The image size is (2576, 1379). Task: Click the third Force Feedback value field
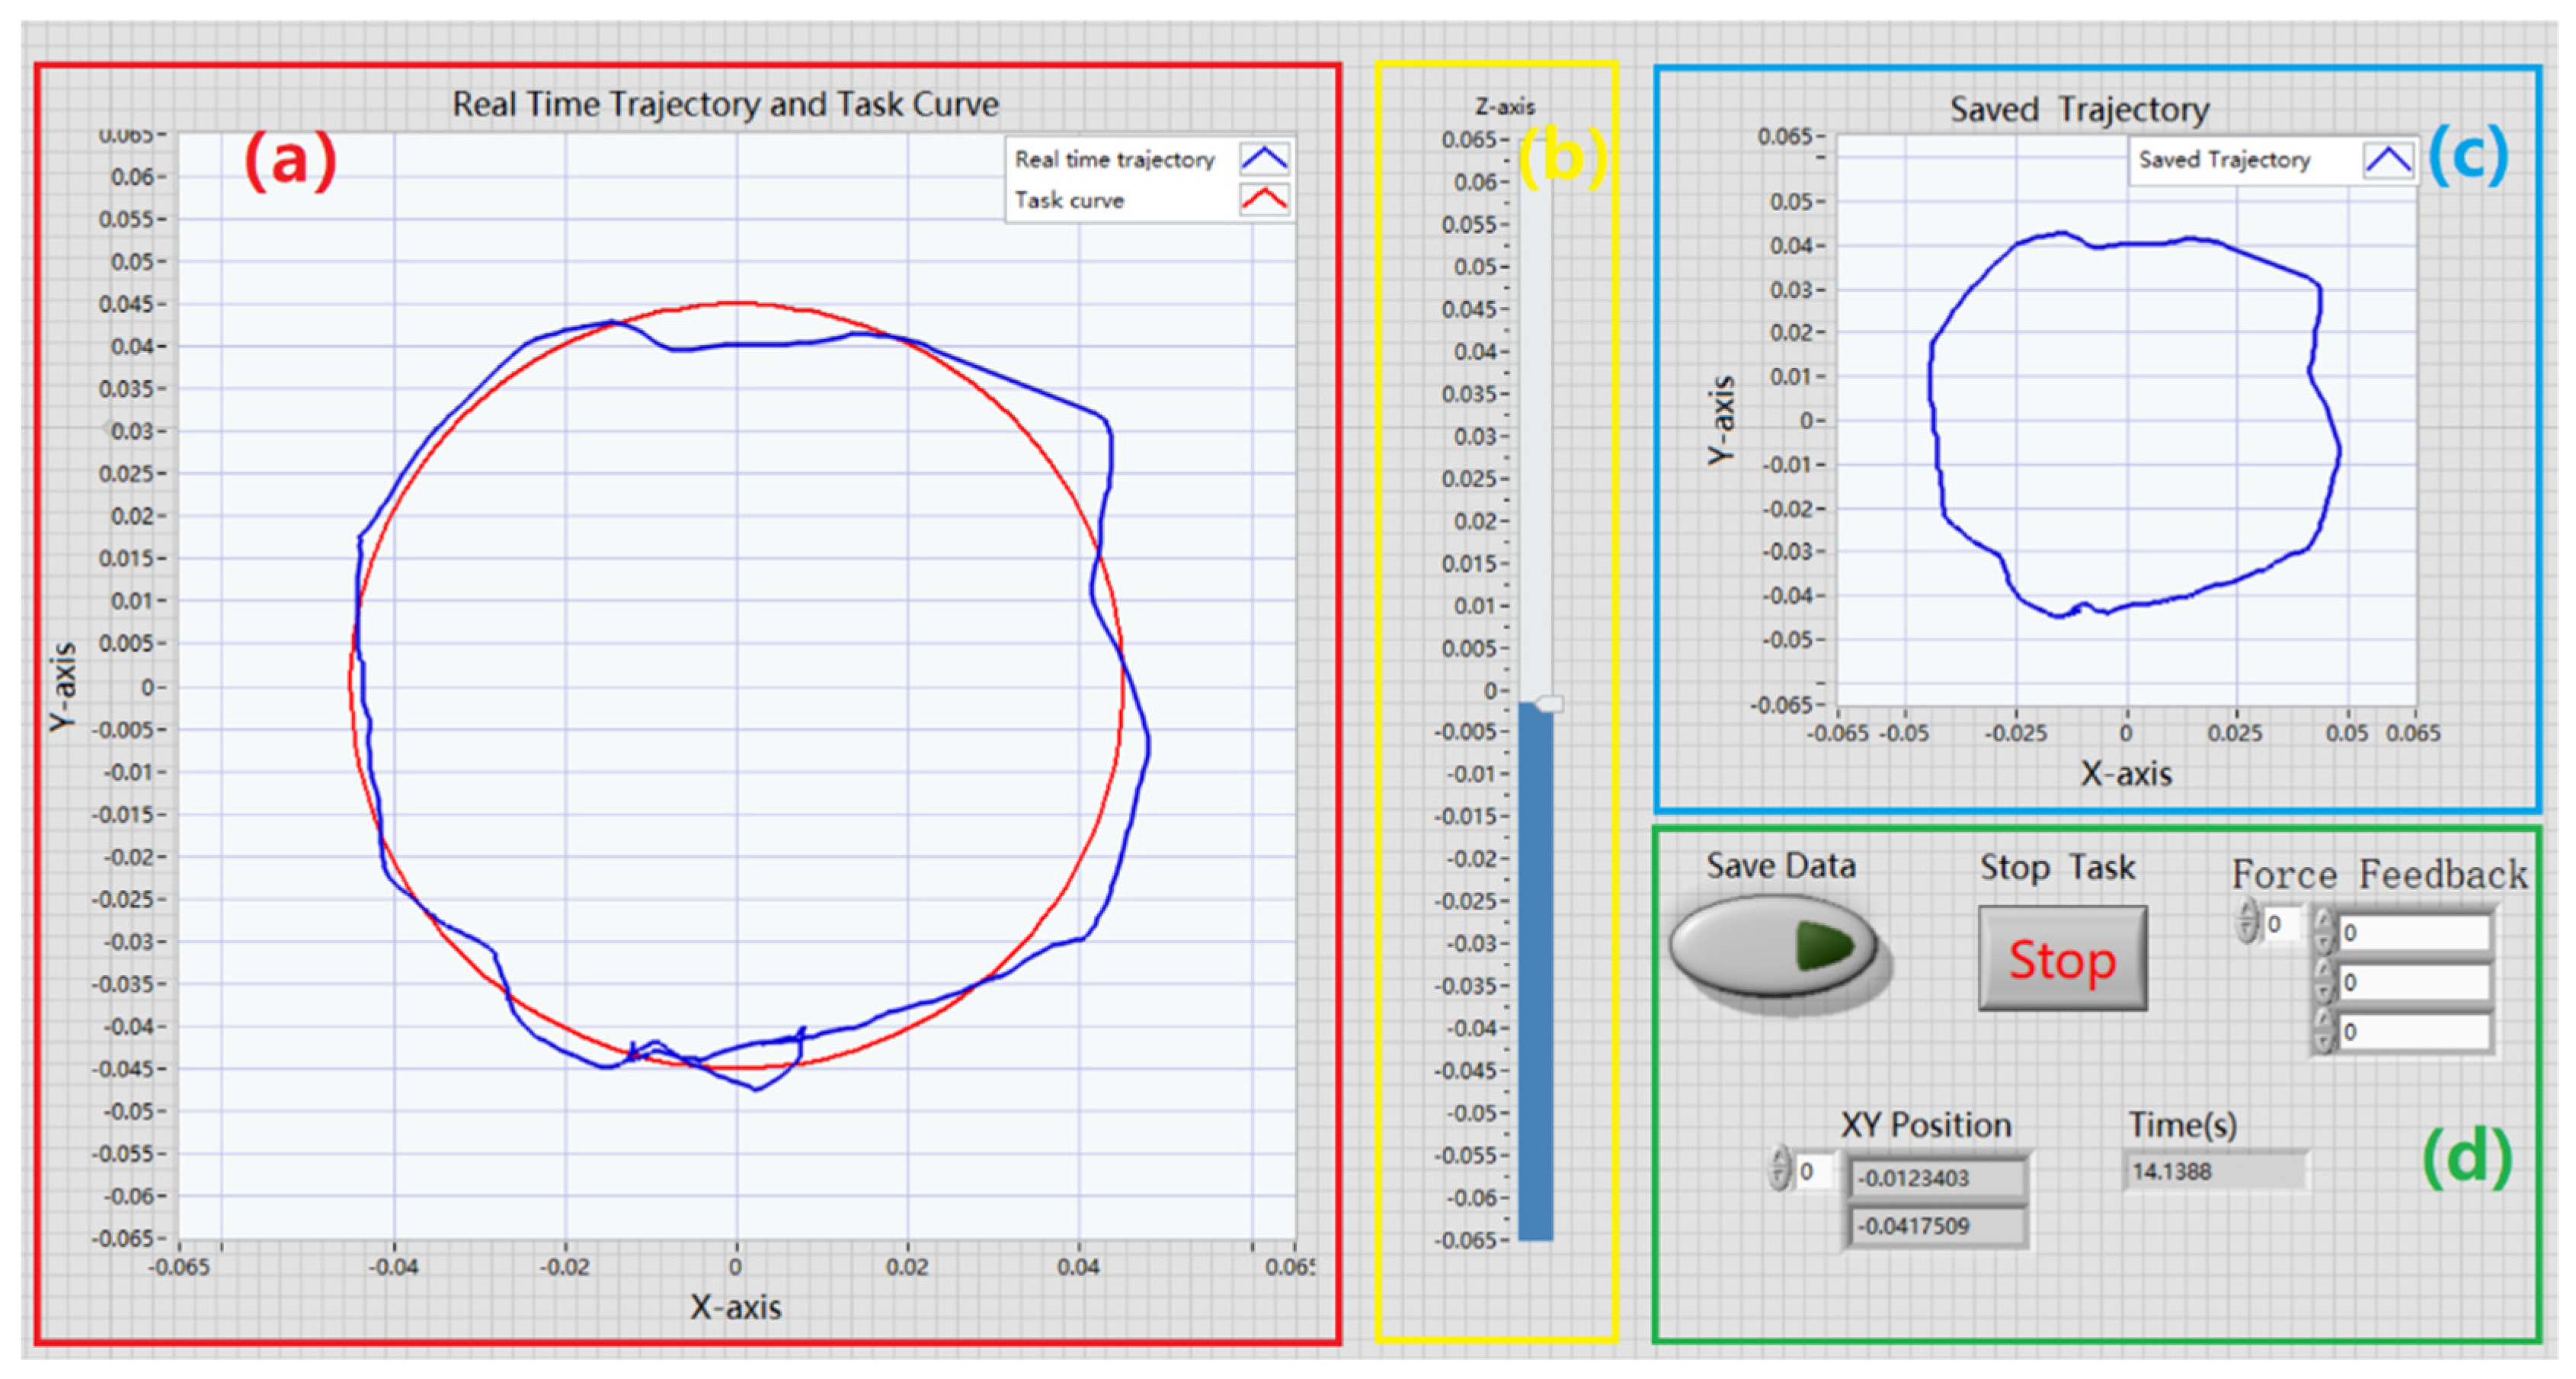tap(2414, 1031)
